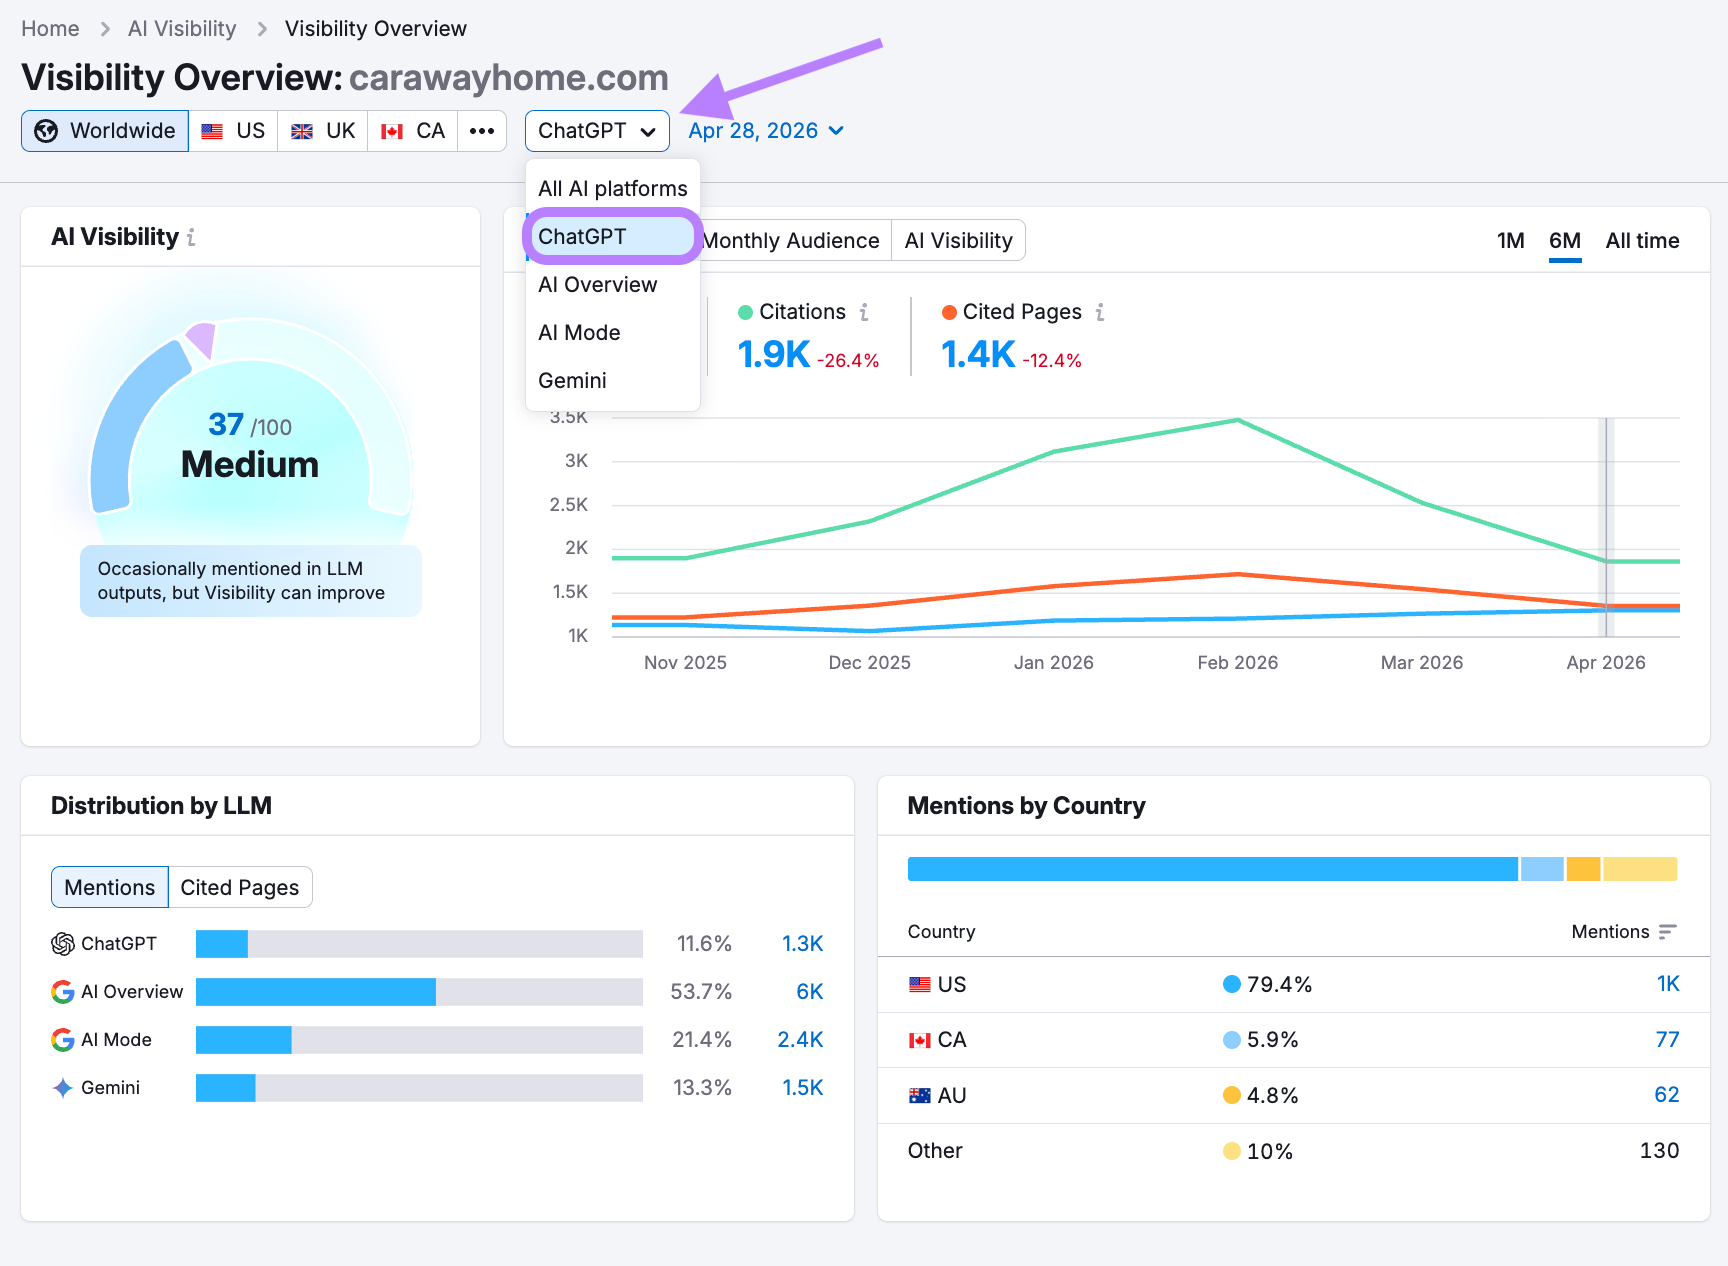
Task: Click the US blue segment of country bar
Action: click(1213, 869)
